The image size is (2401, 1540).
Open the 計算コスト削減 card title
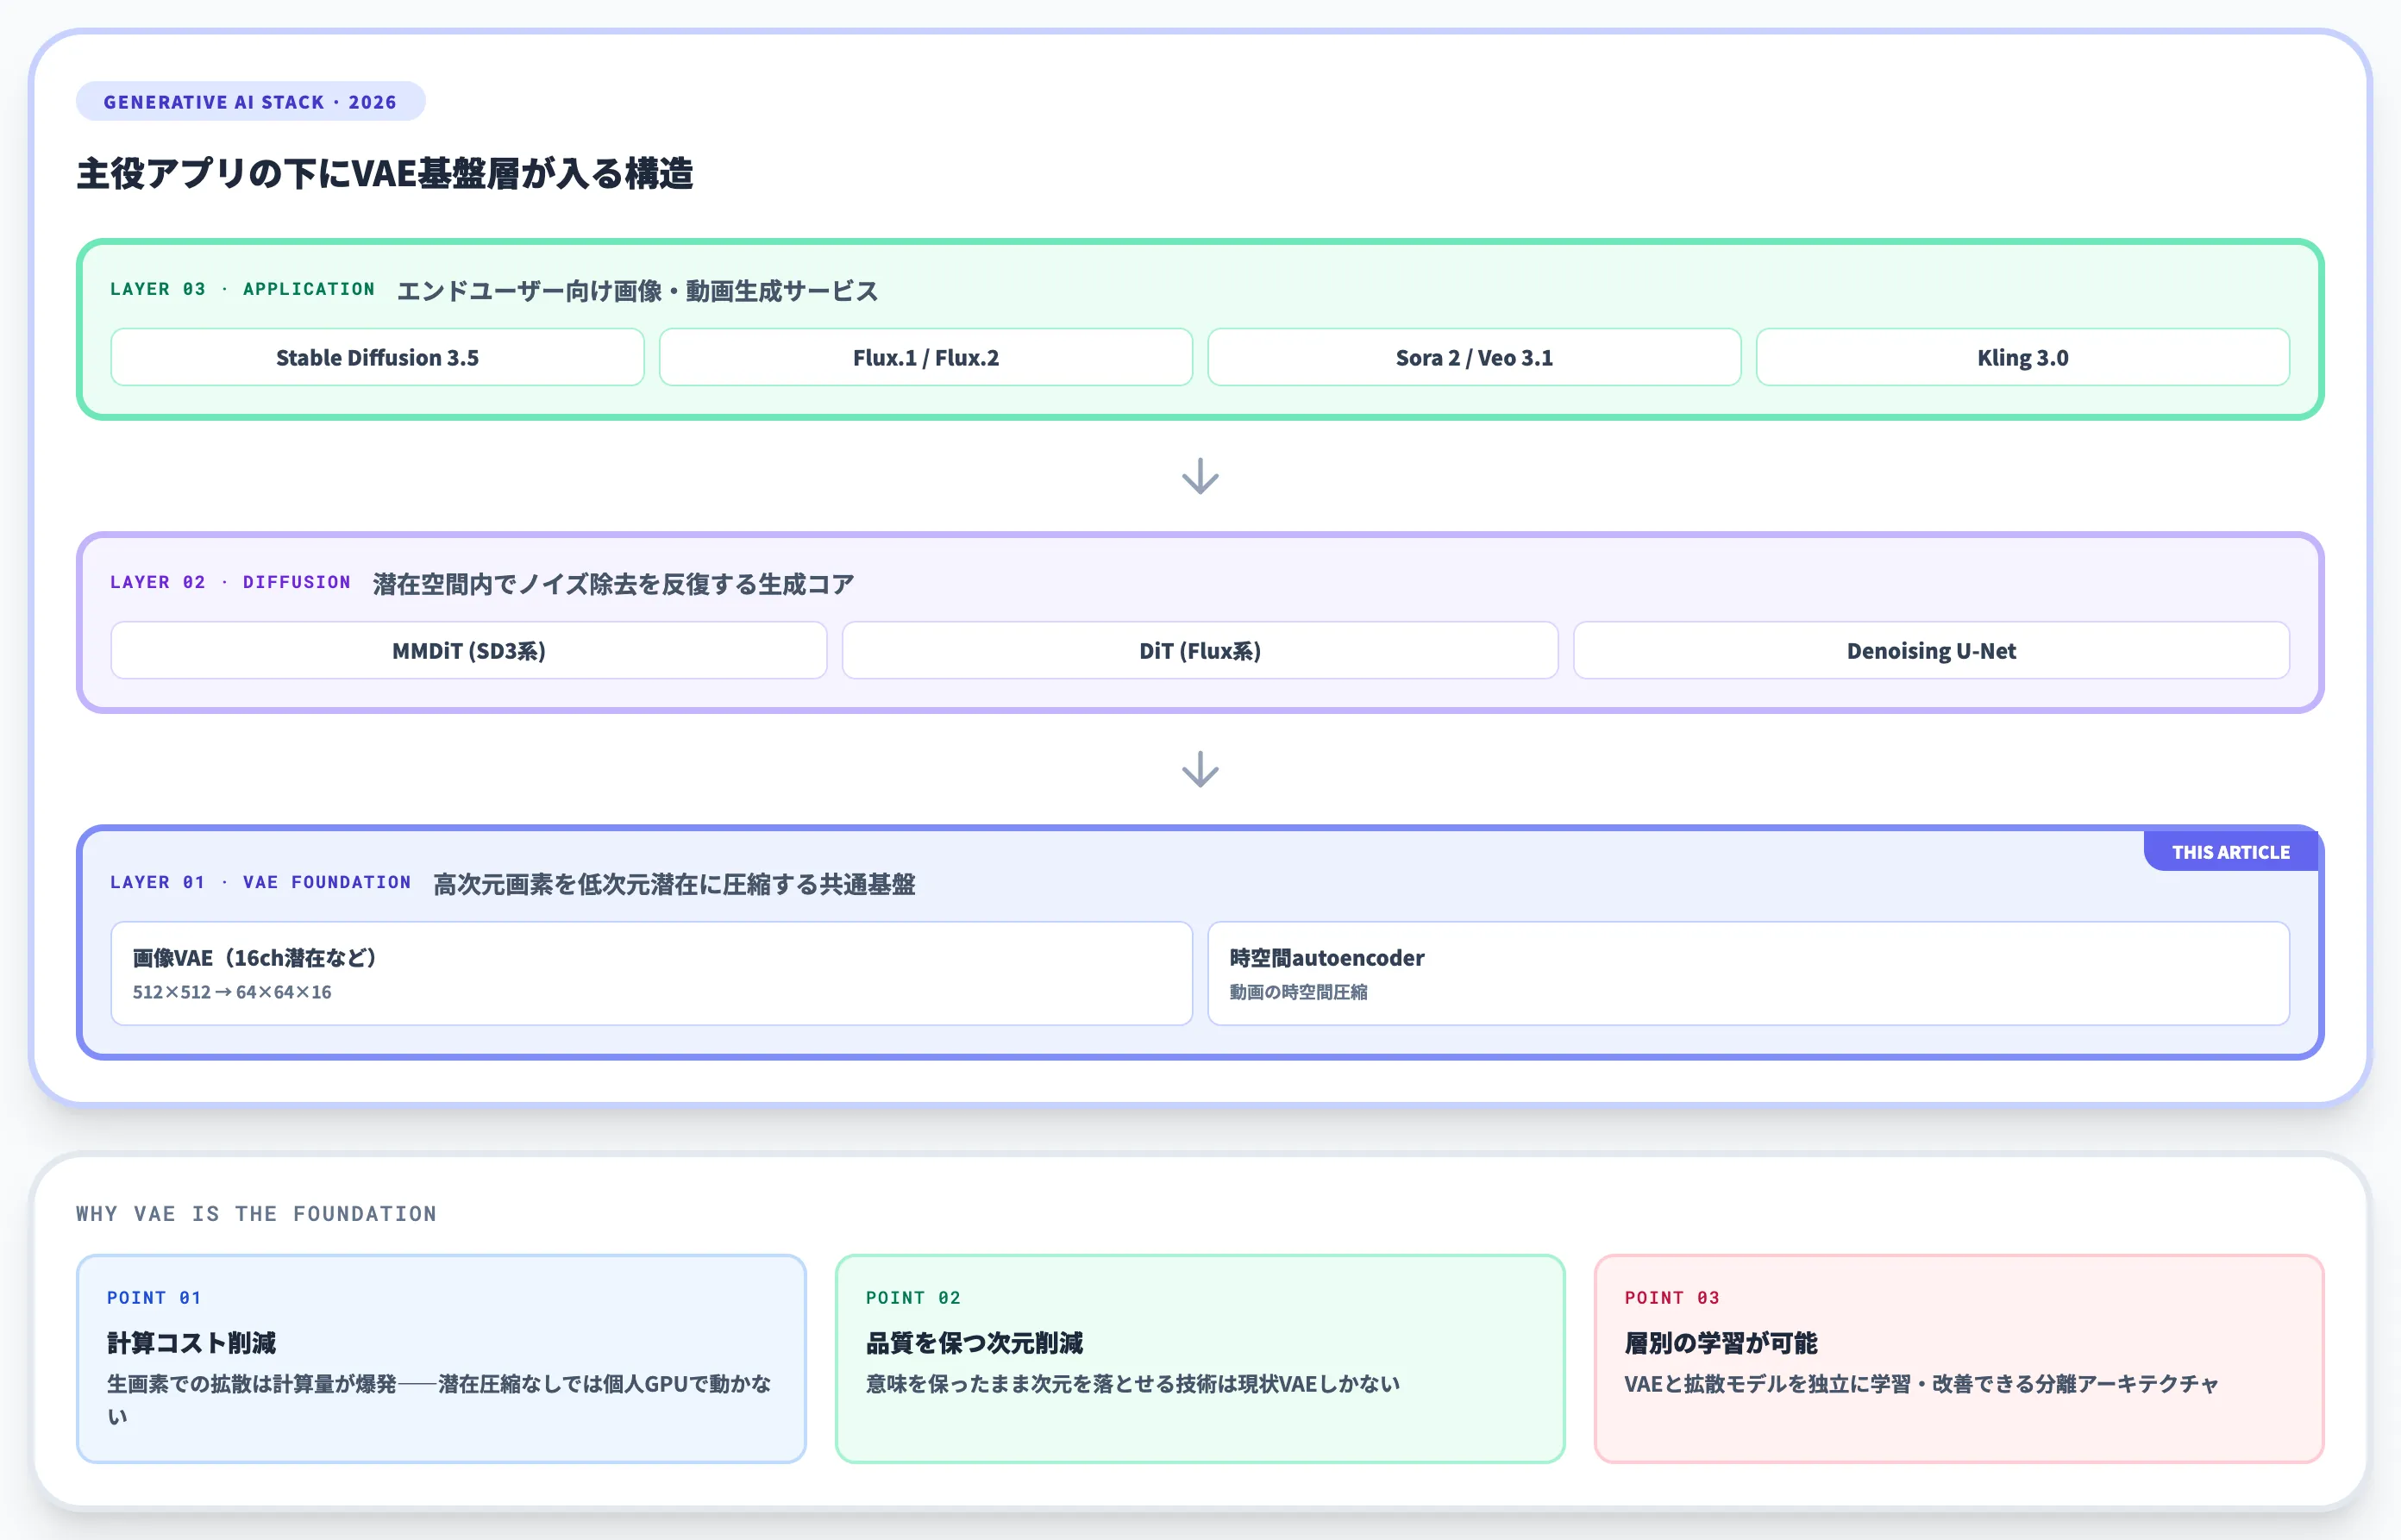191,1343
